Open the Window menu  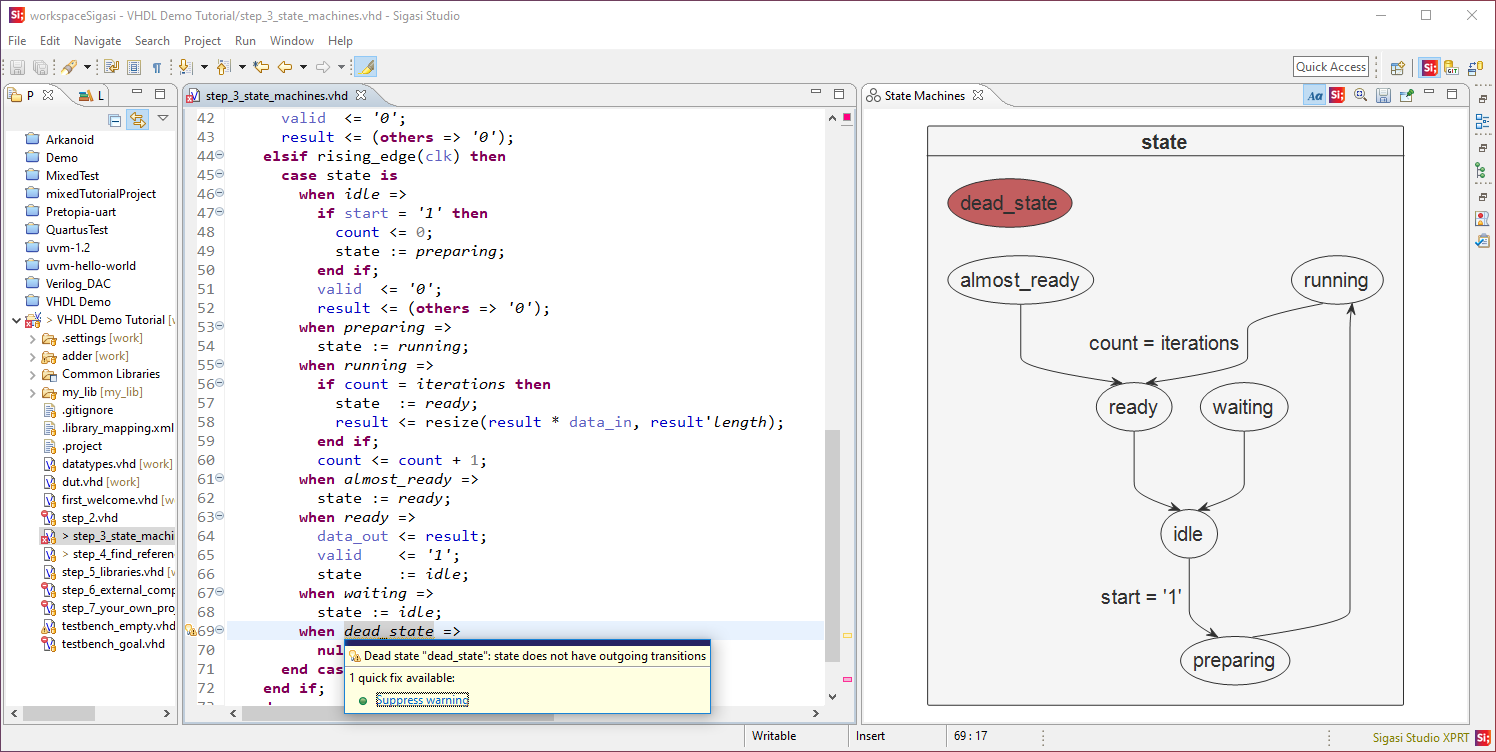[292, 41]
